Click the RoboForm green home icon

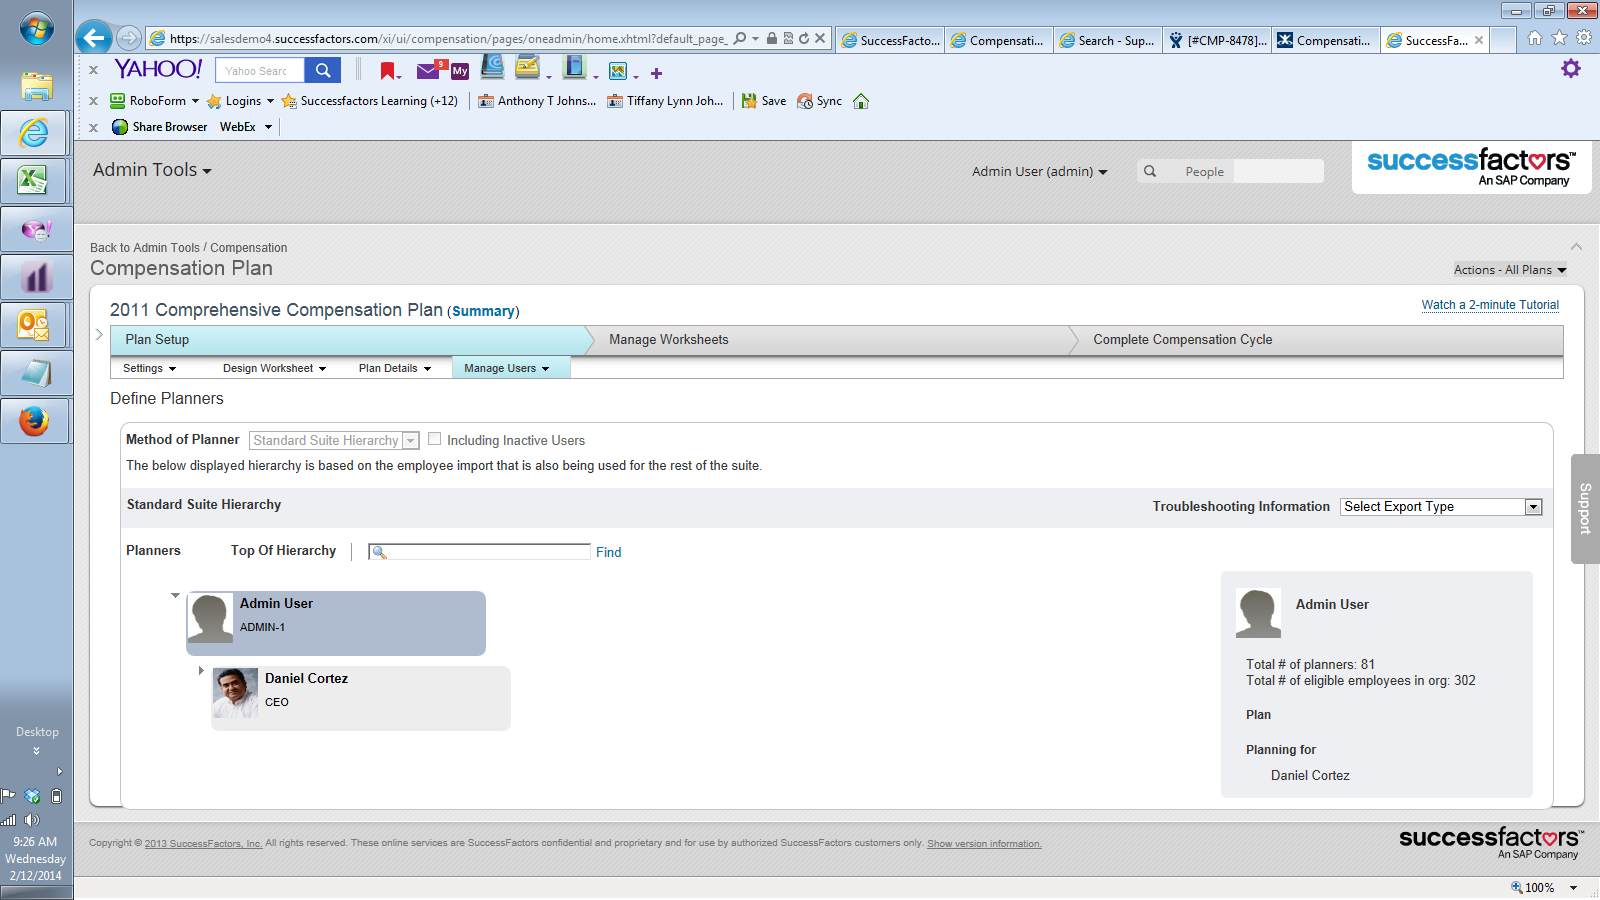(861, 101)
